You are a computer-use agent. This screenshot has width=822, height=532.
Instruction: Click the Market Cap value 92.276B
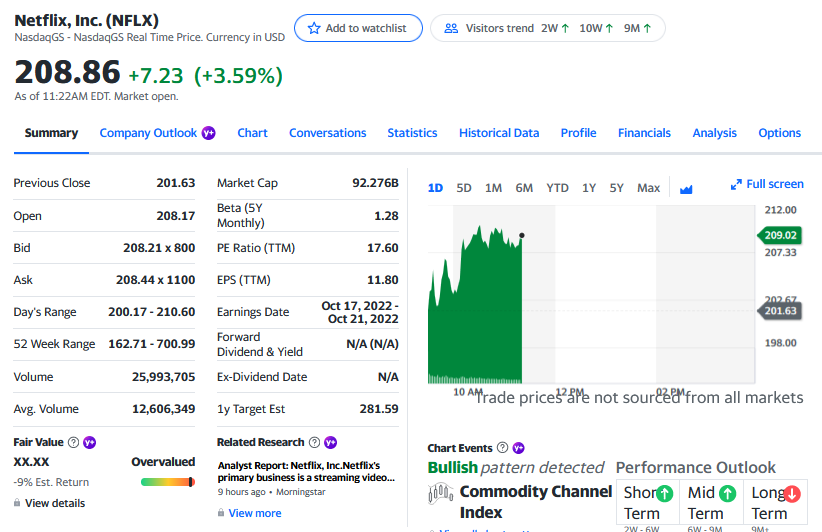point(375,183)
